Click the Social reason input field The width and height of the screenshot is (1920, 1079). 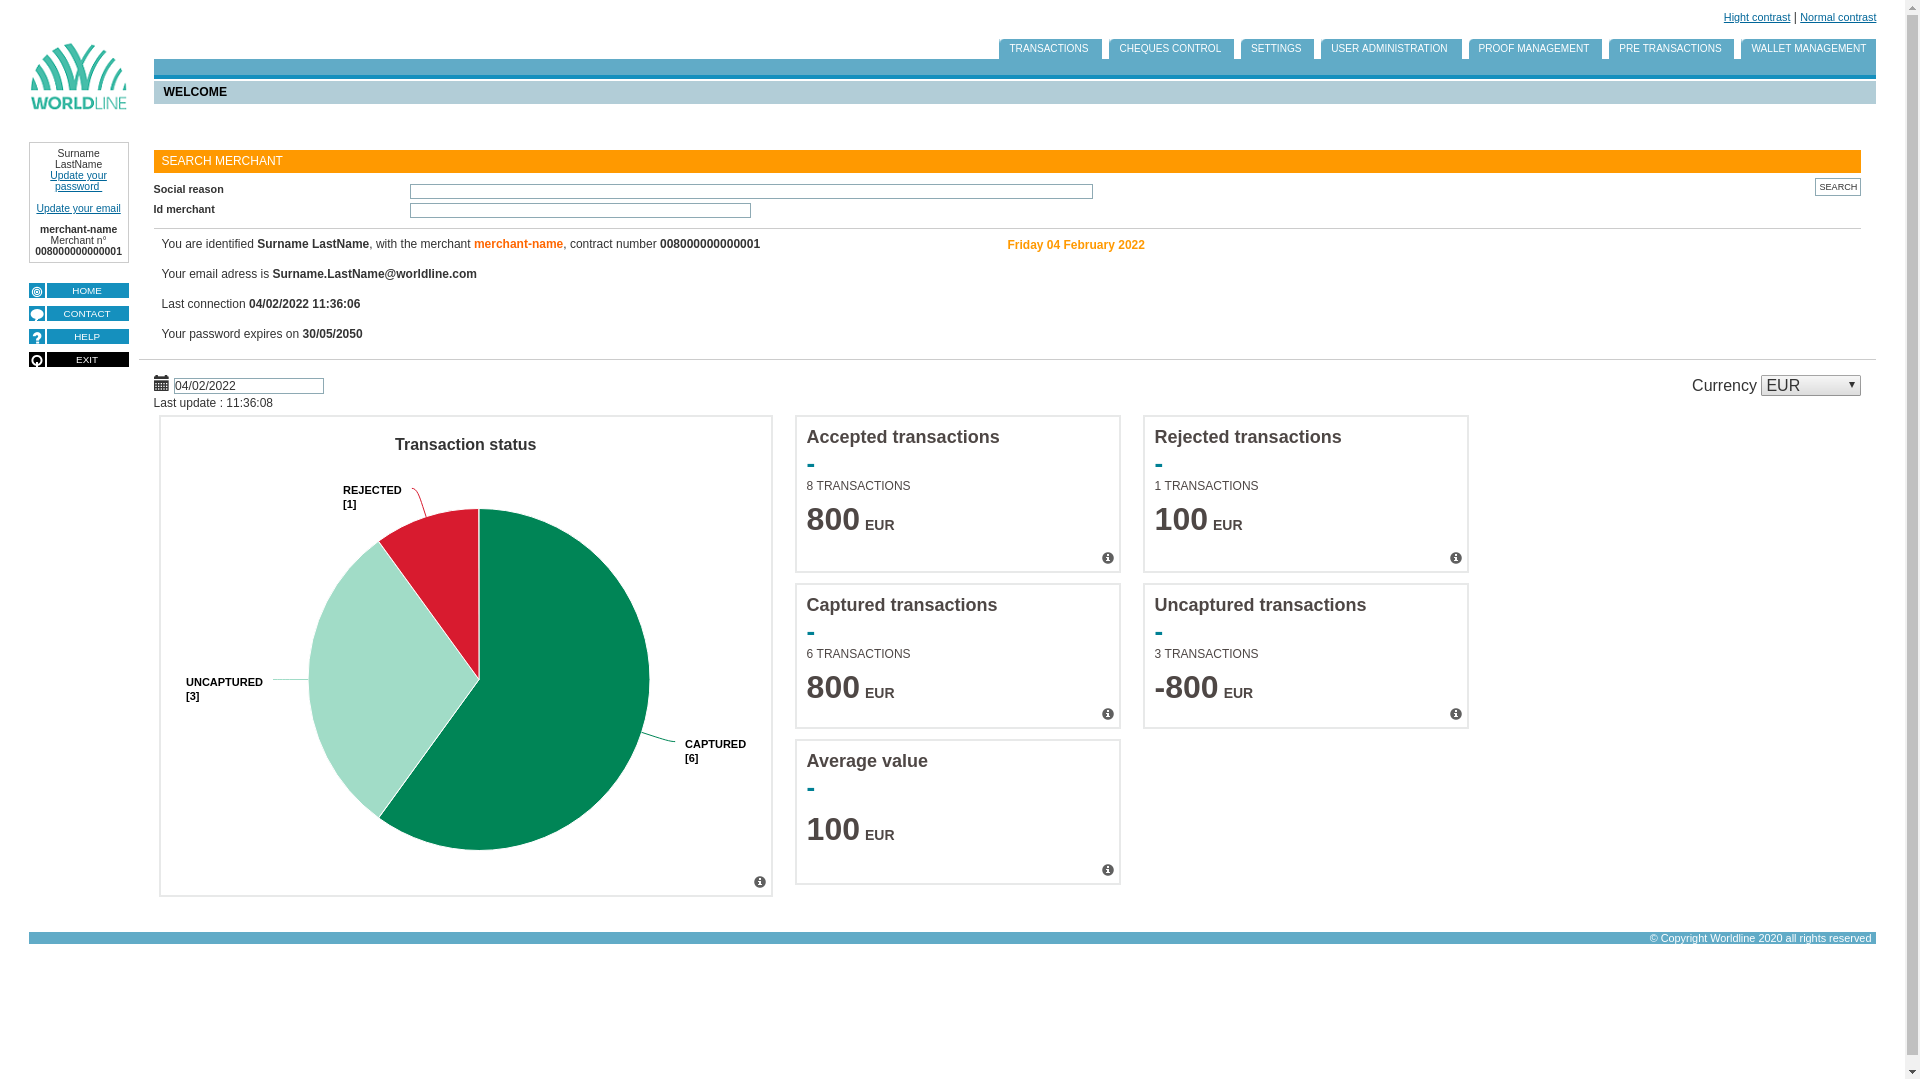(x=751, y=191)
